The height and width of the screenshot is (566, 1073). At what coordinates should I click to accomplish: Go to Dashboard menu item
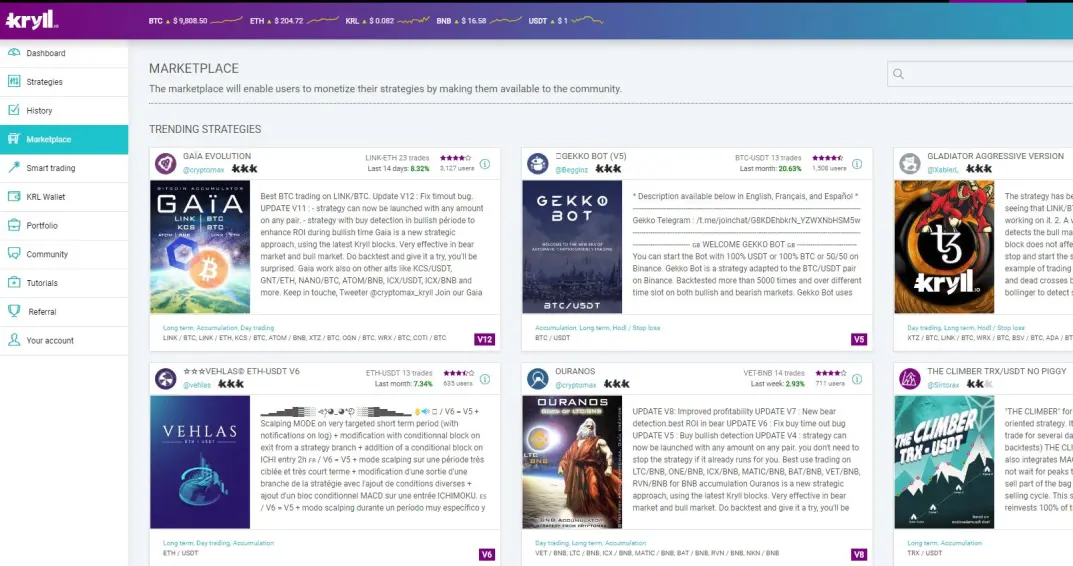click(64, 53)
